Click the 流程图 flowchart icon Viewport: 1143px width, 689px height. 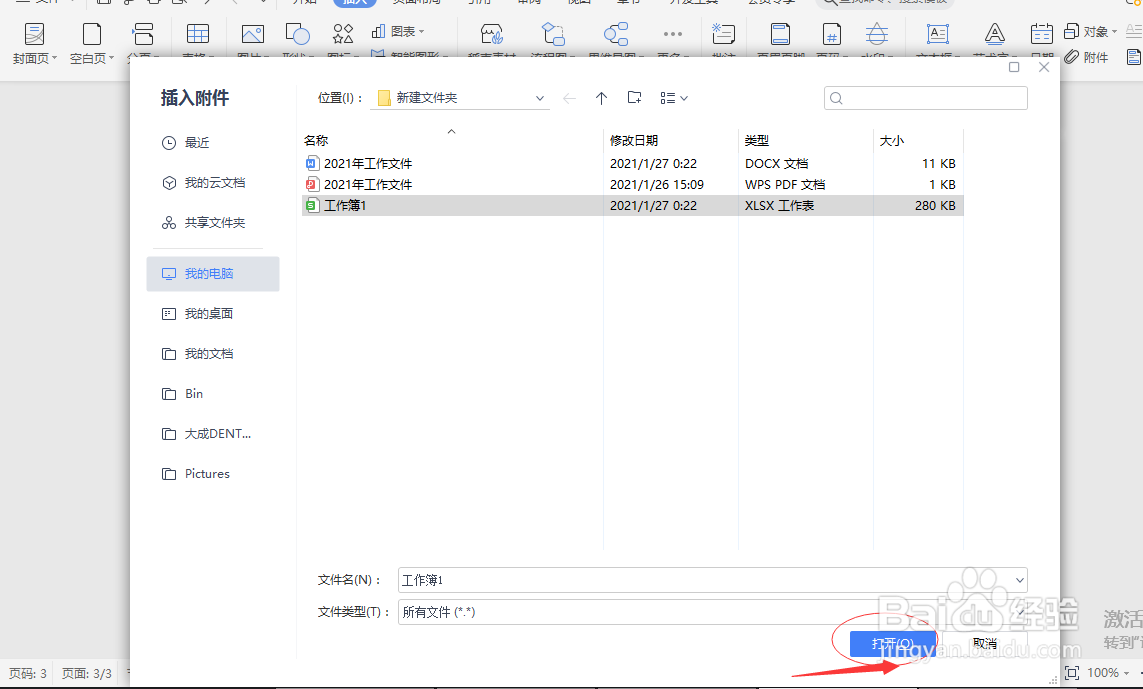click(553, 34)
